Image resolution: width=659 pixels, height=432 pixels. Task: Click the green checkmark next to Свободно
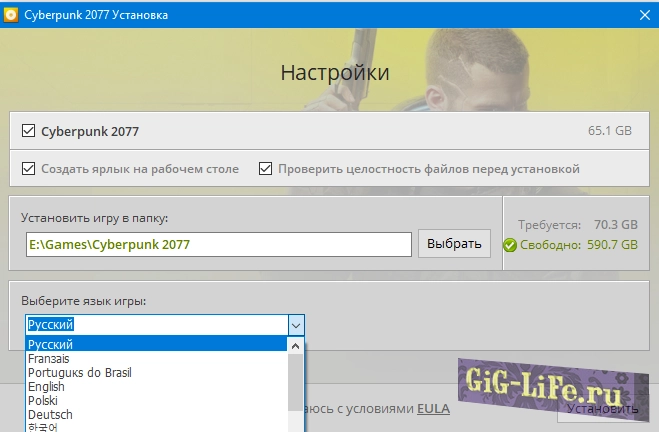point(510,245)
